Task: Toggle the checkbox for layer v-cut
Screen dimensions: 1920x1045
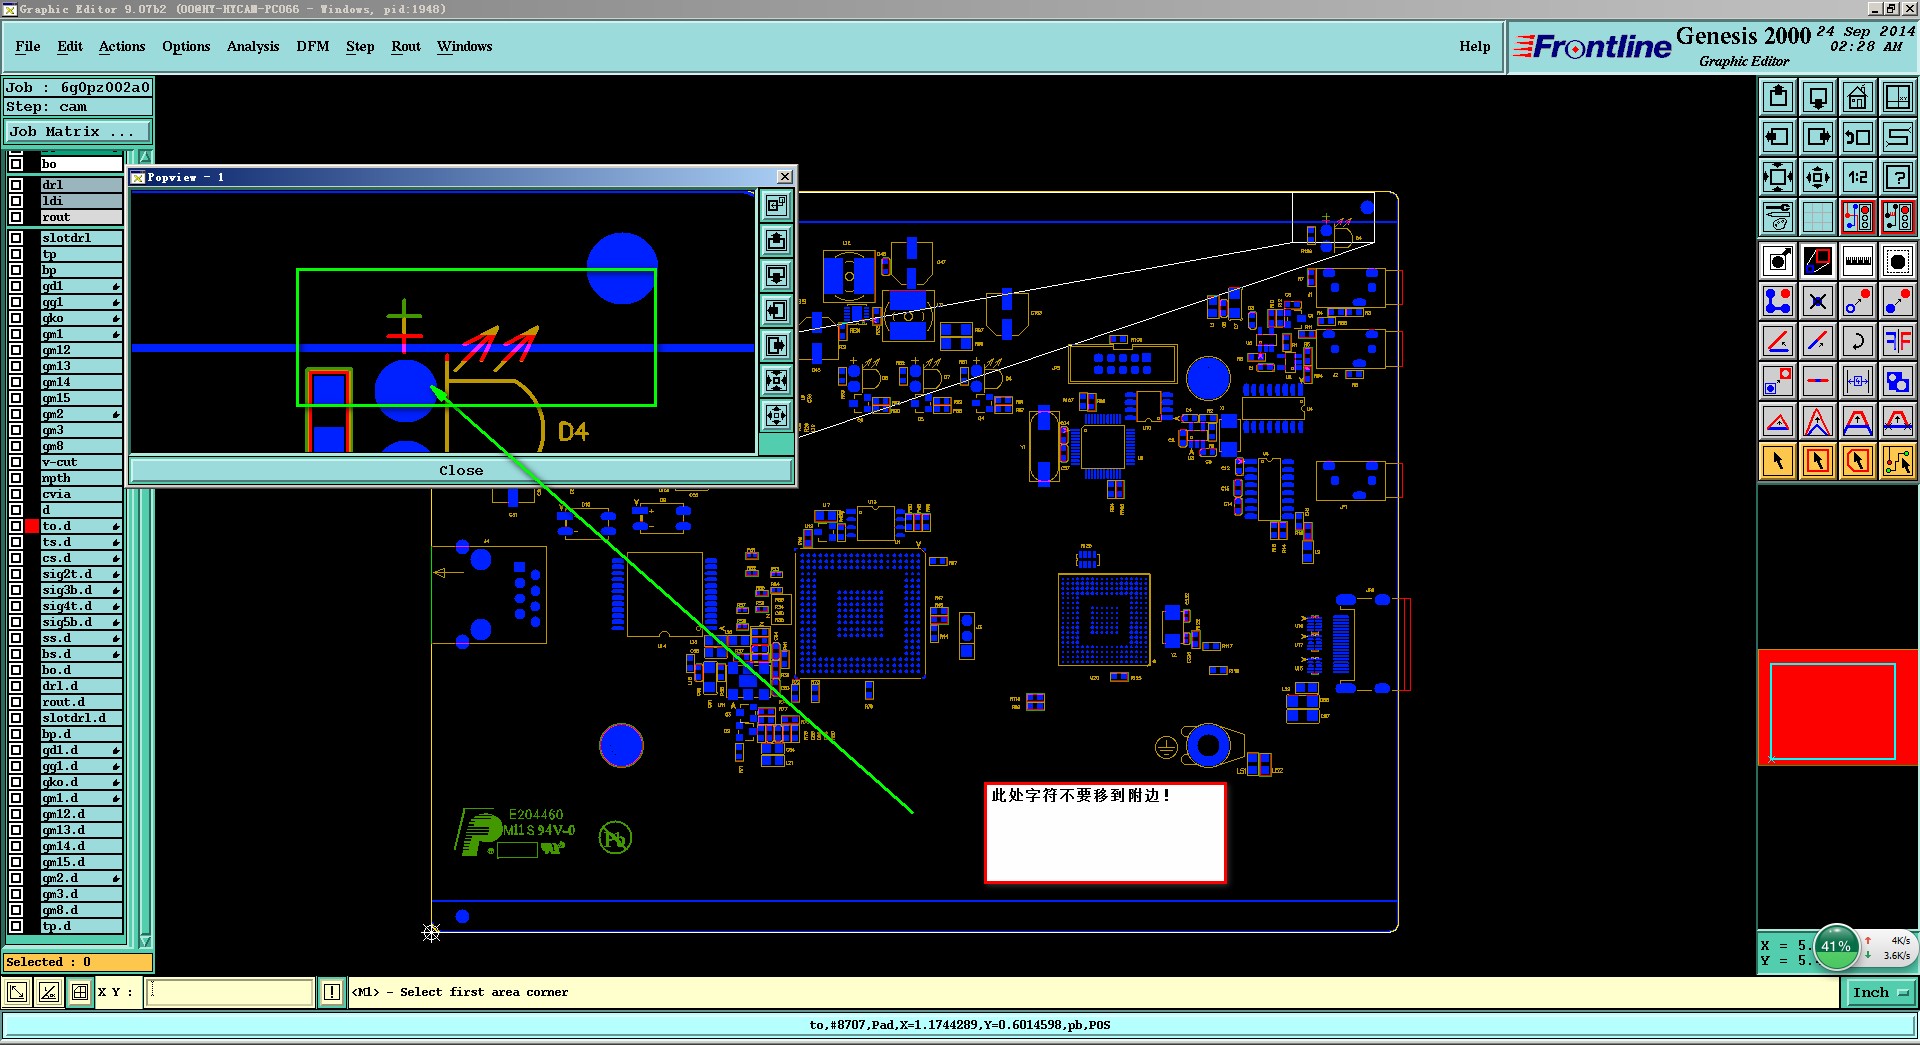Action: (16, 462)
